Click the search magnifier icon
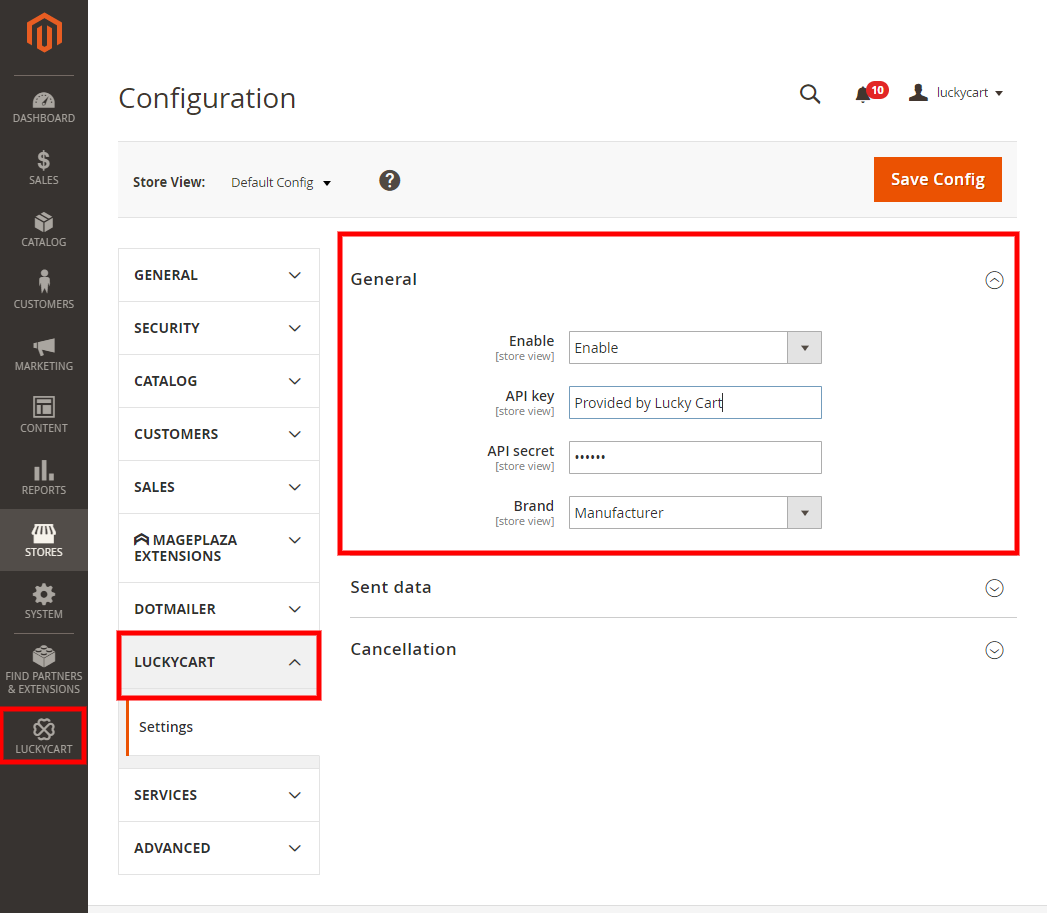The image size is (1047, 913). coord(810,94)
